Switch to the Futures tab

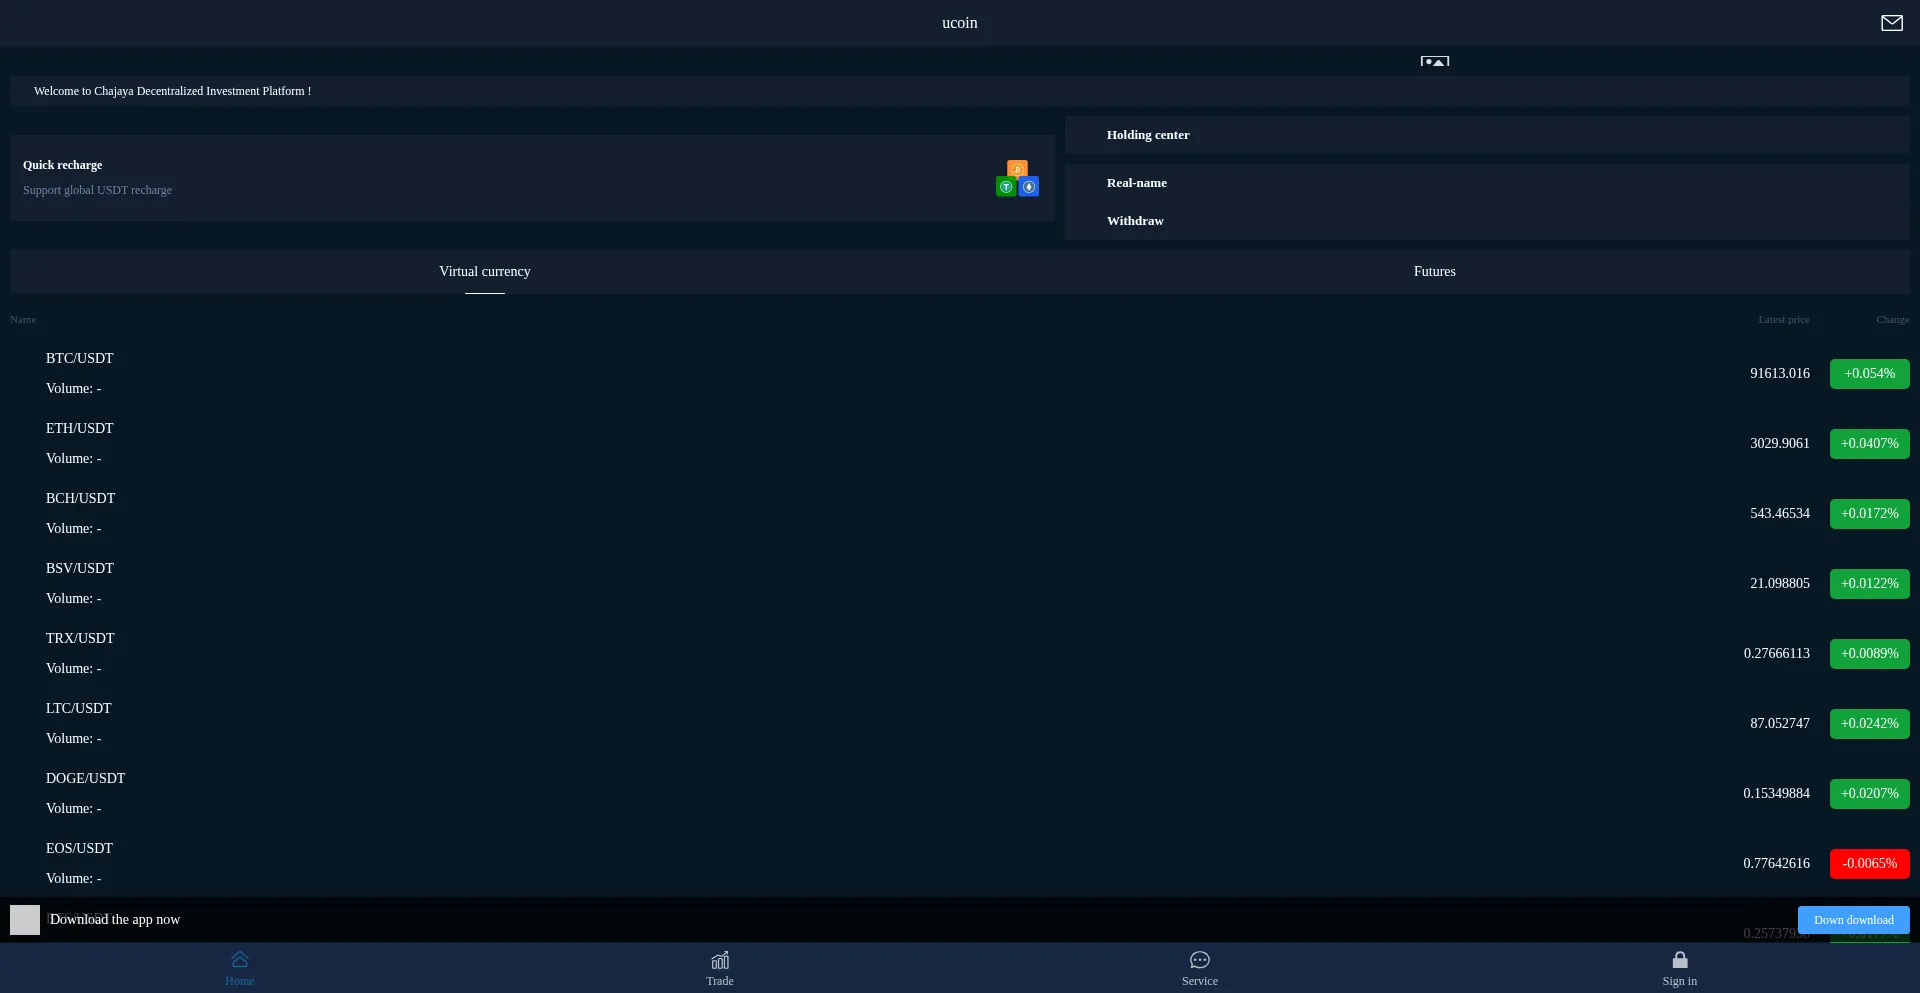pyautogui.click(x=1434, y=272)
